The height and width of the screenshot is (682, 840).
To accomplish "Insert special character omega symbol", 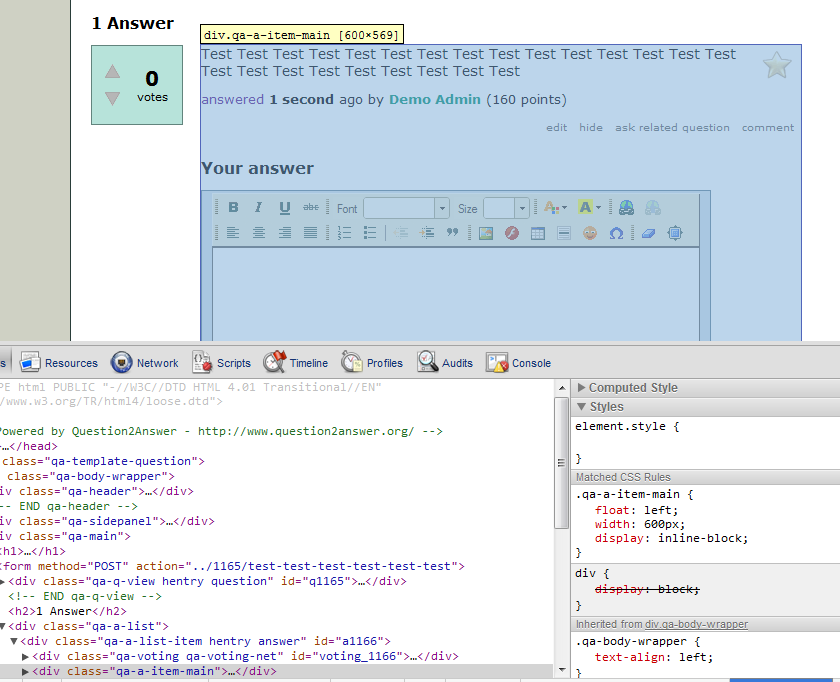I will tap(616, 233).
